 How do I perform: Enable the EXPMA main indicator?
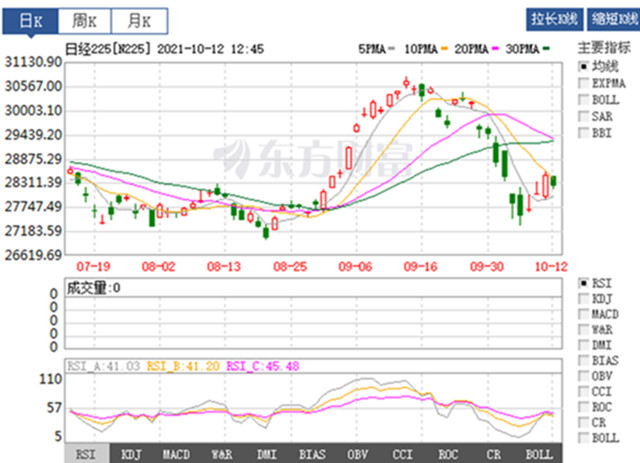(584, 82)
